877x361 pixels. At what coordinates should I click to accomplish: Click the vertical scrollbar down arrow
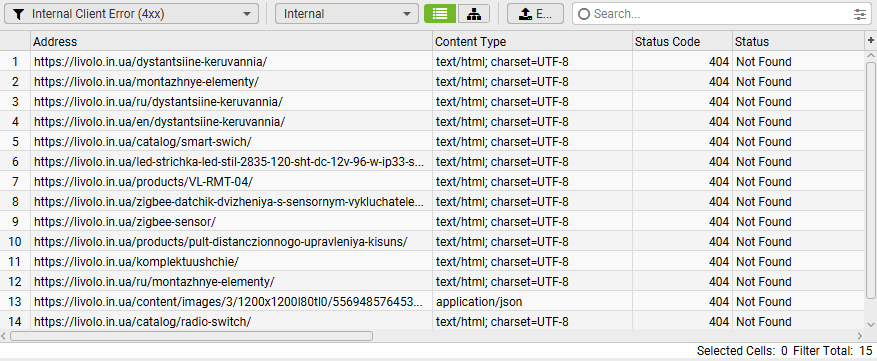(871, 324)
